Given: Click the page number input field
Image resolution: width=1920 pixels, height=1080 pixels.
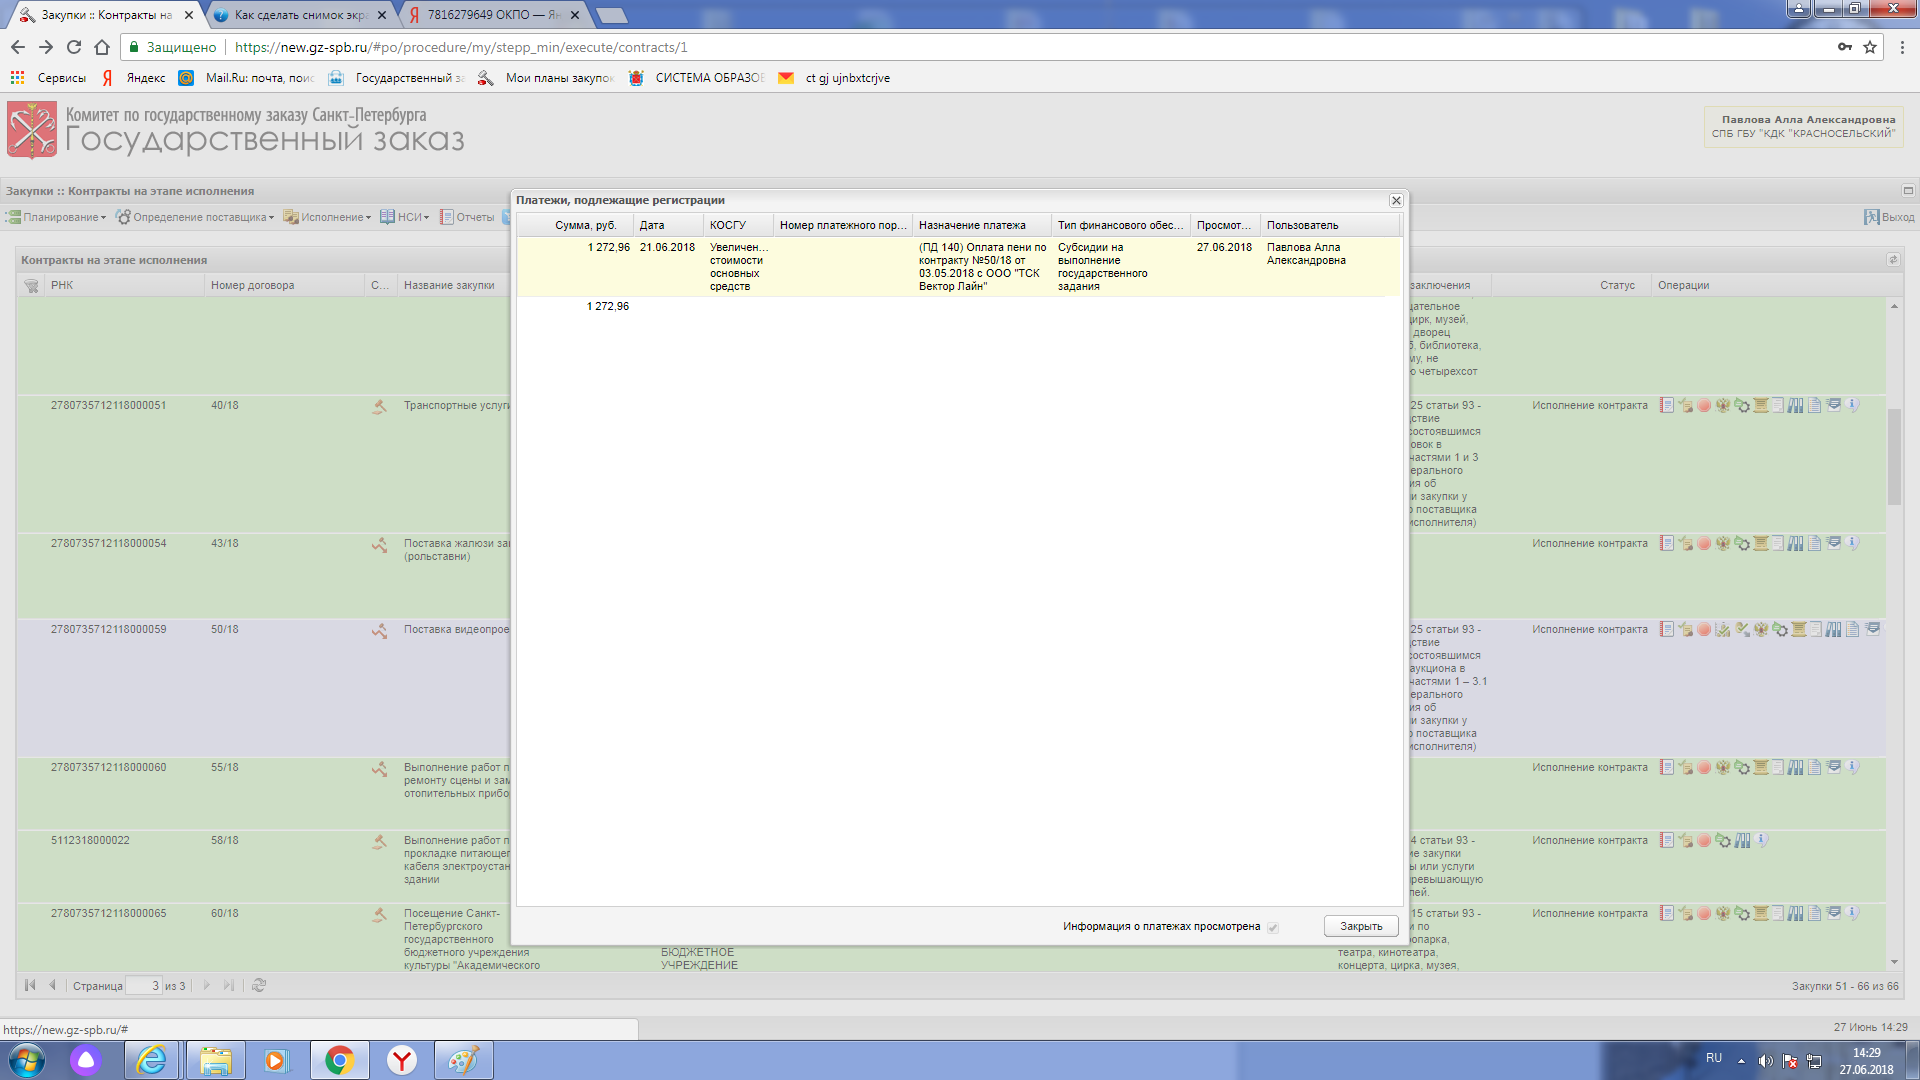Looking at the screenshot, I should click(144, 986).
